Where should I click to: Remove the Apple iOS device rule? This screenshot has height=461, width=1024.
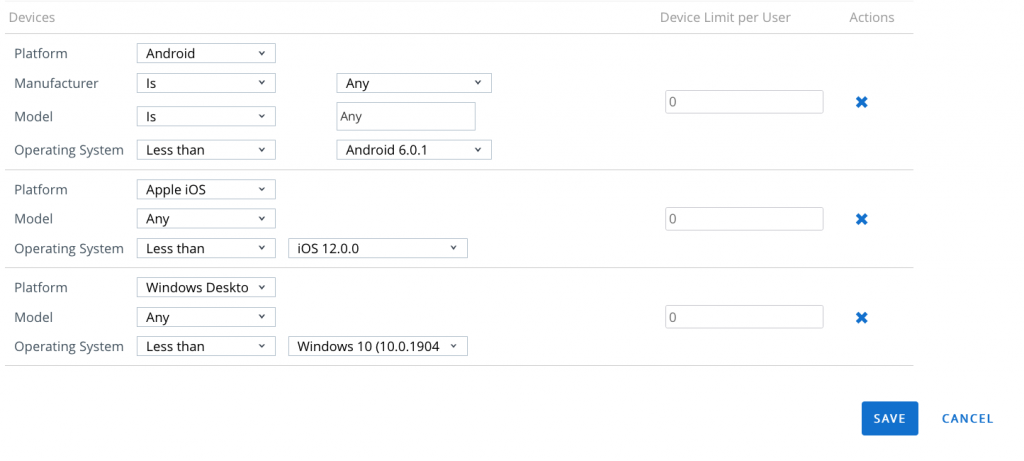coord(861,219)
